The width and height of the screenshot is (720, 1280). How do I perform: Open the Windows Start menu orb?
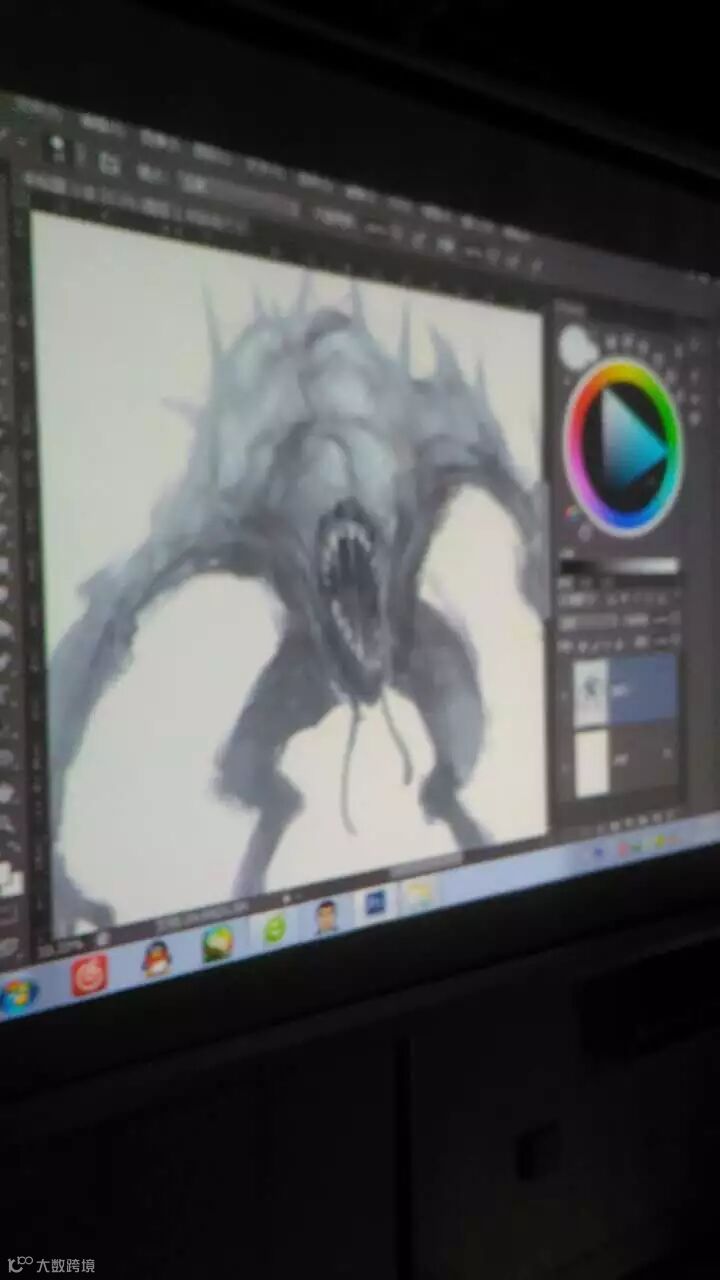pos(17,995)
